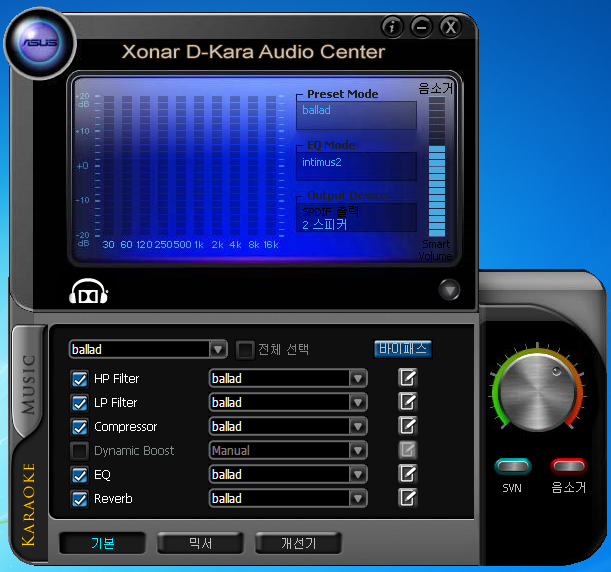Viewport: 611px width, 572px height.
Task: Select the 믹서 tab
Action: (x=200, y=543)
